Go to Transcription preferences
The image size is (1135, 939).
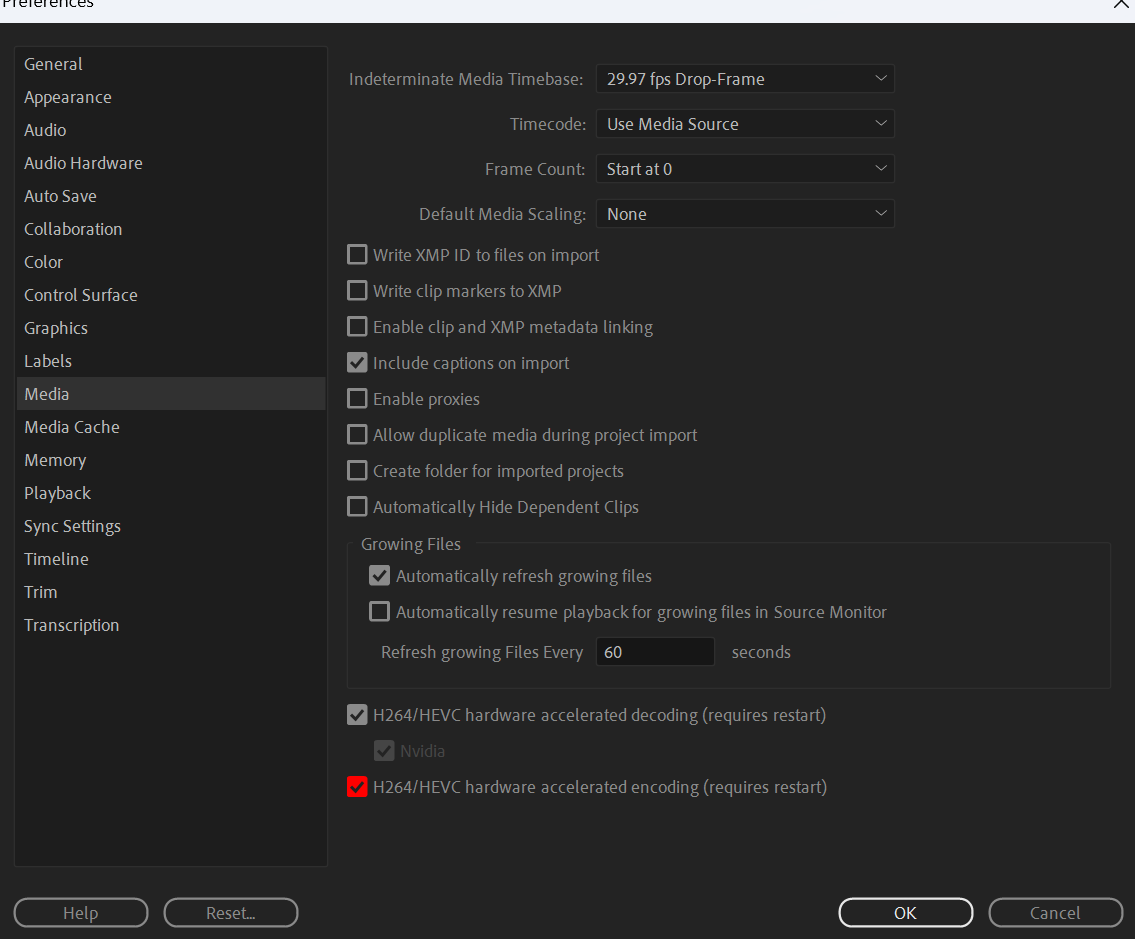point(71,625)
